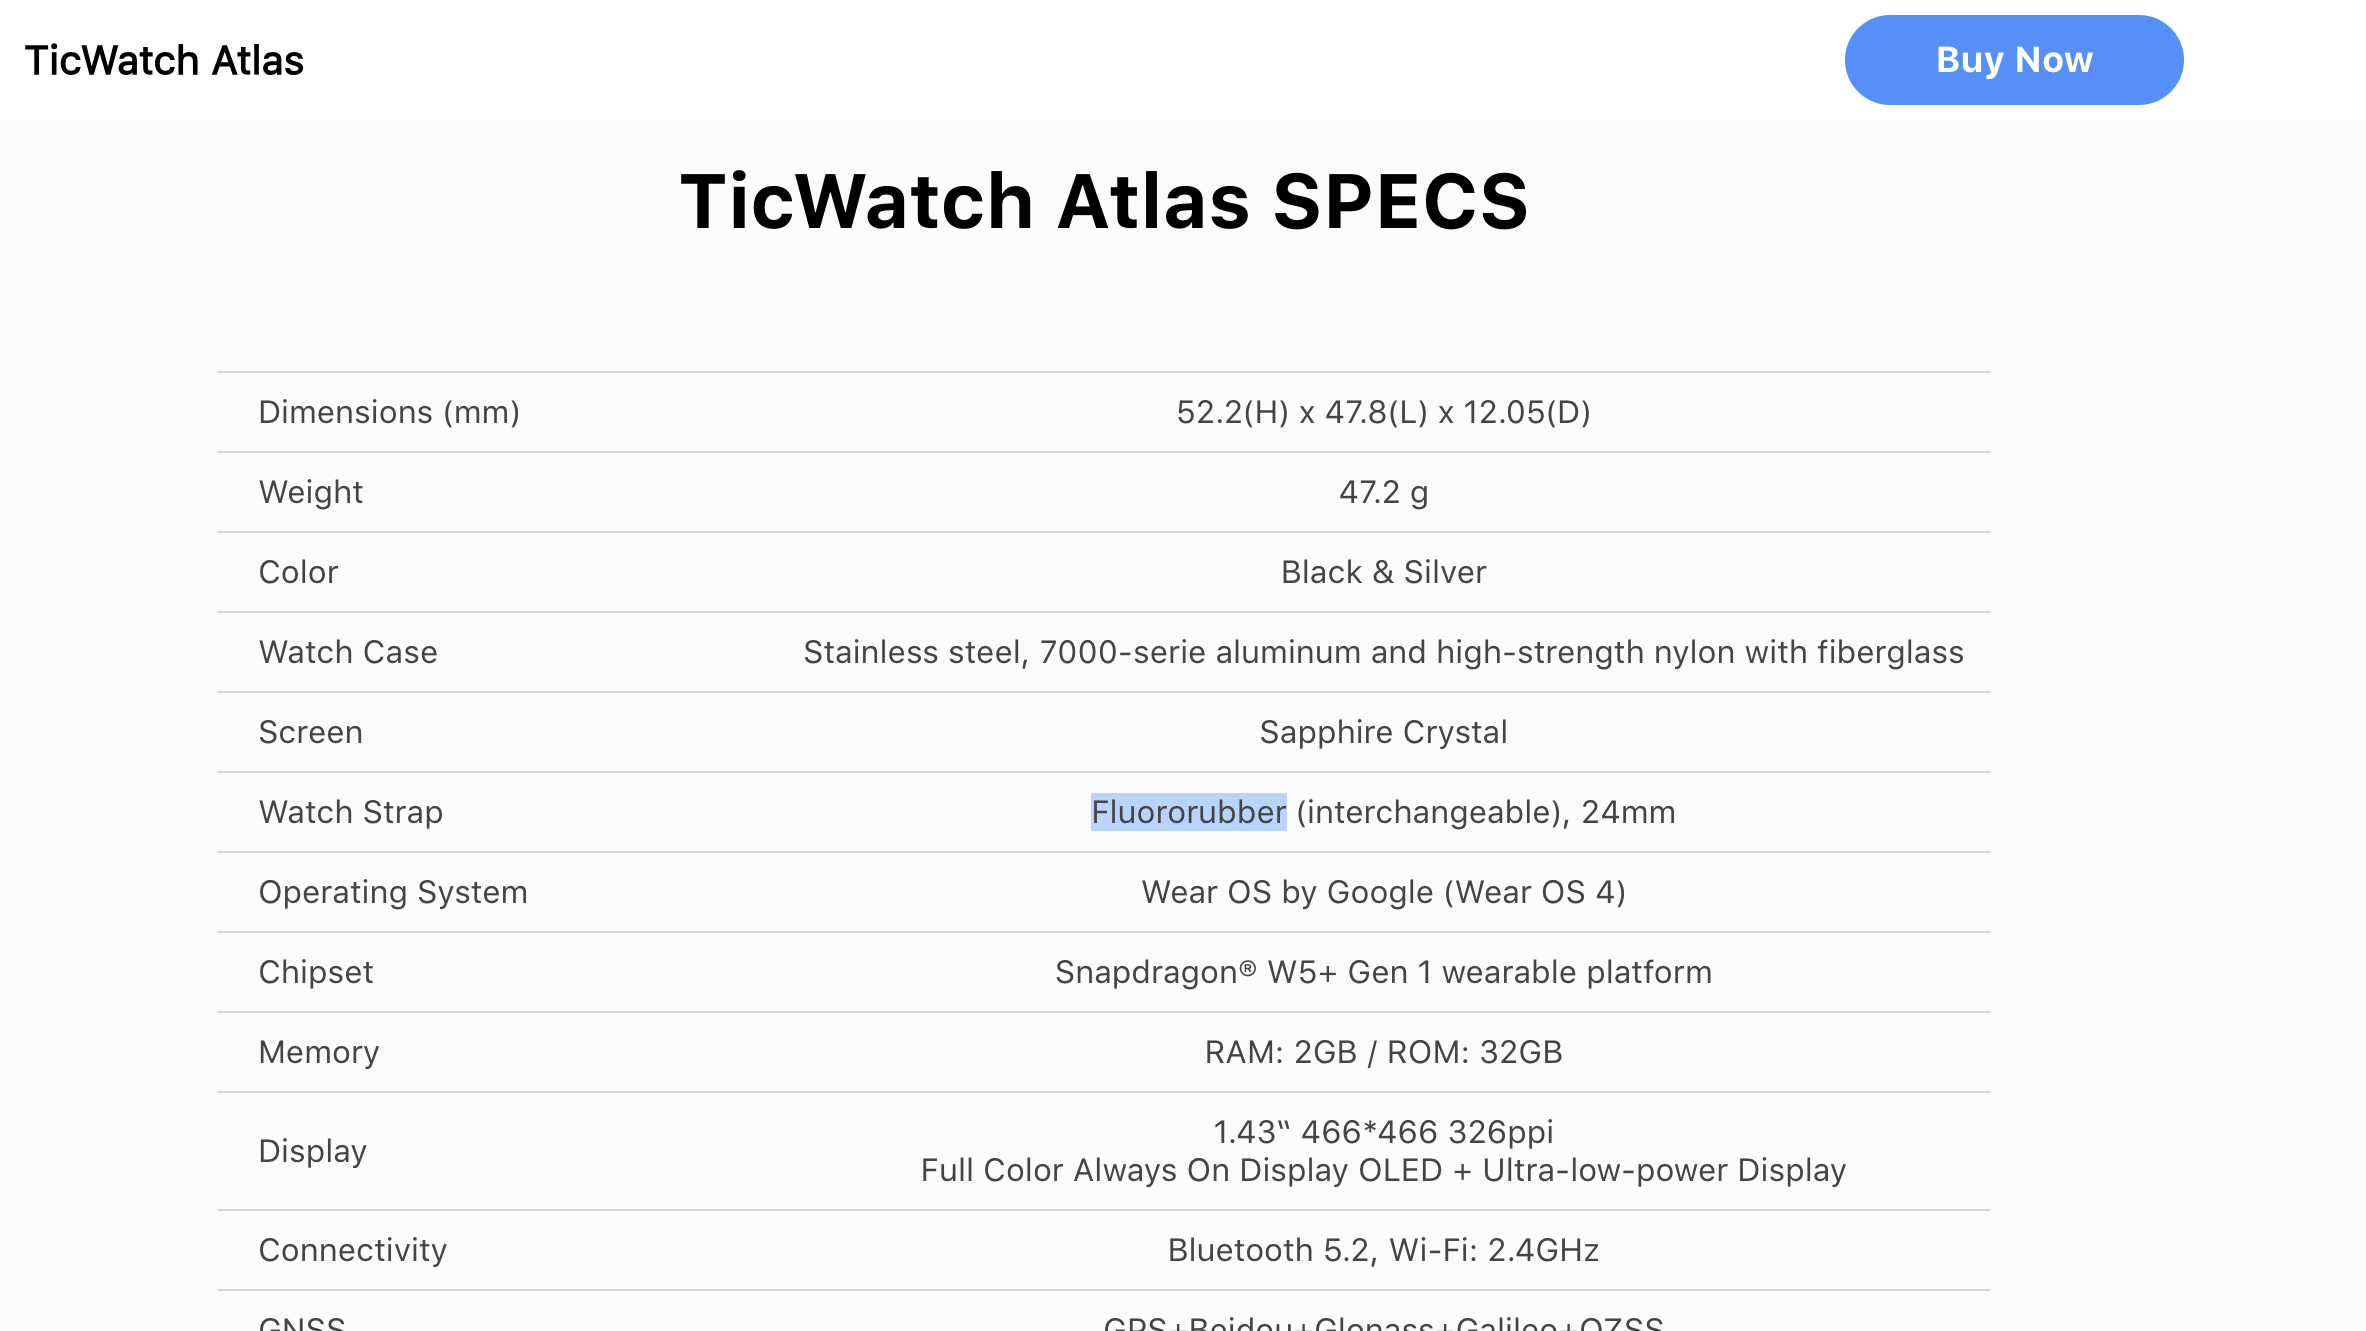The width and height of the screenshot is (2366, 1331).
Task: Click the Stainless steel watch case description
Action: (1383, 652)
